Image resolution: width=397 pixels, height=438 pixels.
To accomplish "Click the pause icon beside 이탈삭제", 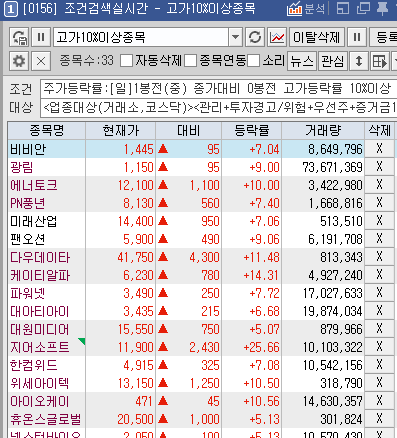I will pos(357,37).
